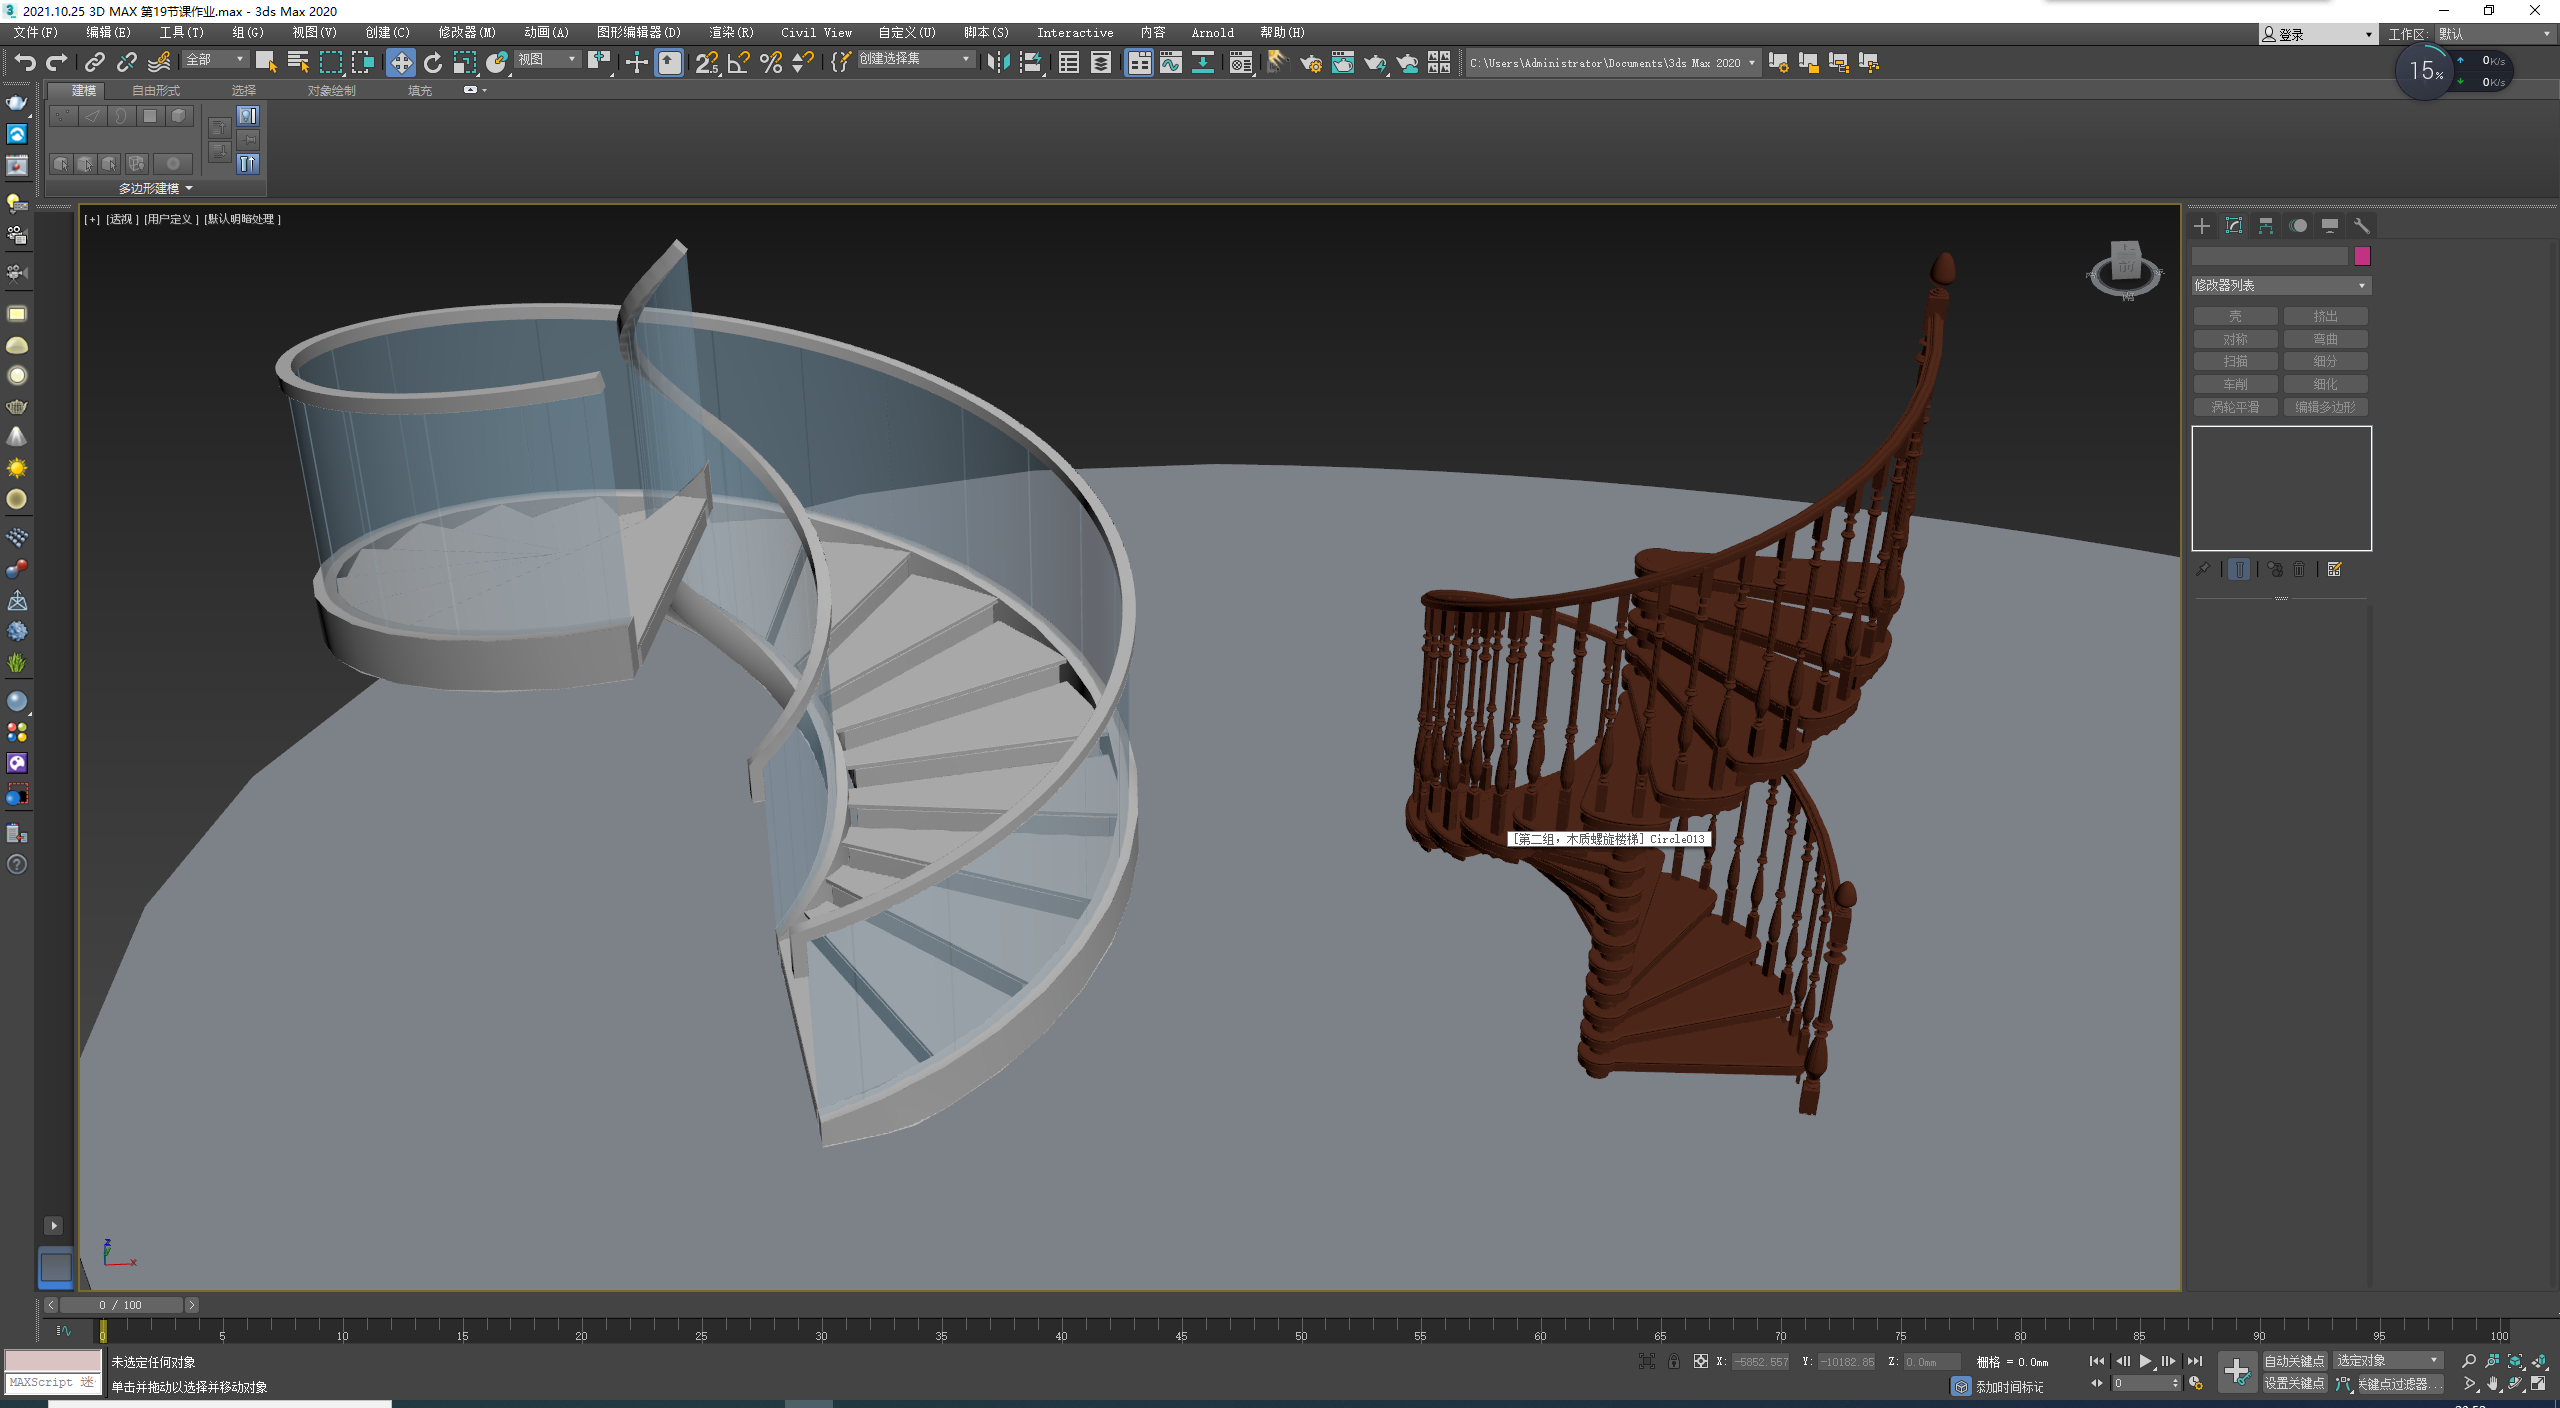This screenshot has height=1408, width=2560.
Task: Toggle the selection lock padlock icon
Action: click(1673, 1362)
